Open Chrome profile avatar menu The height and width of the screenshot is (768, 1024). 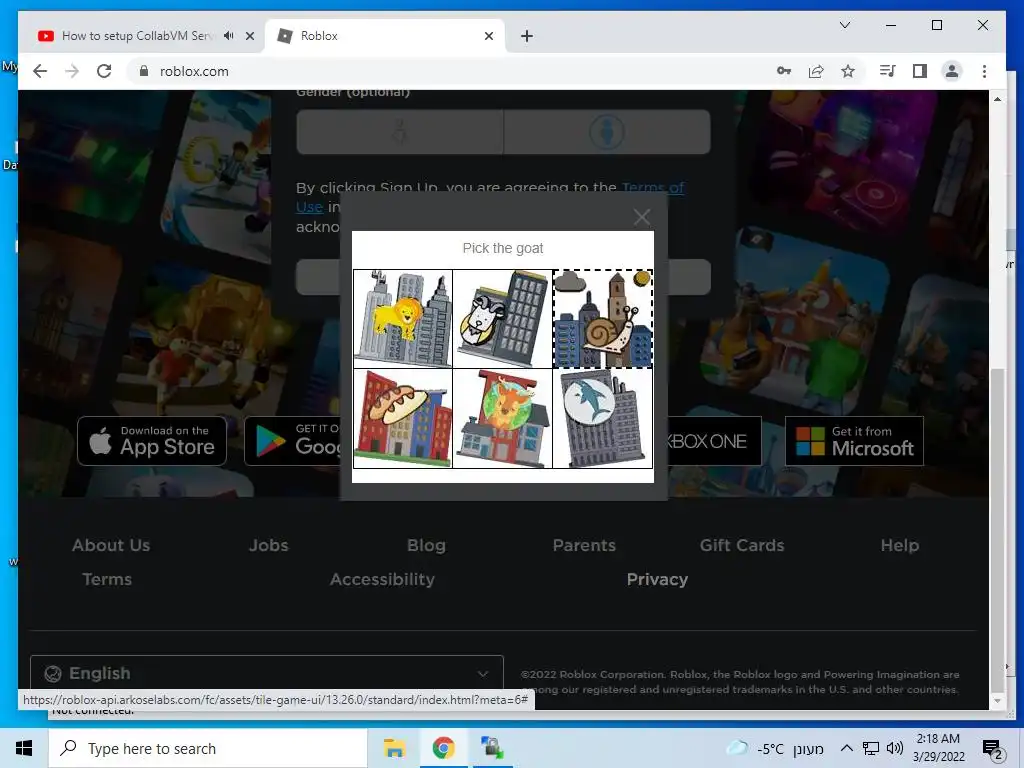coord(952,71)
